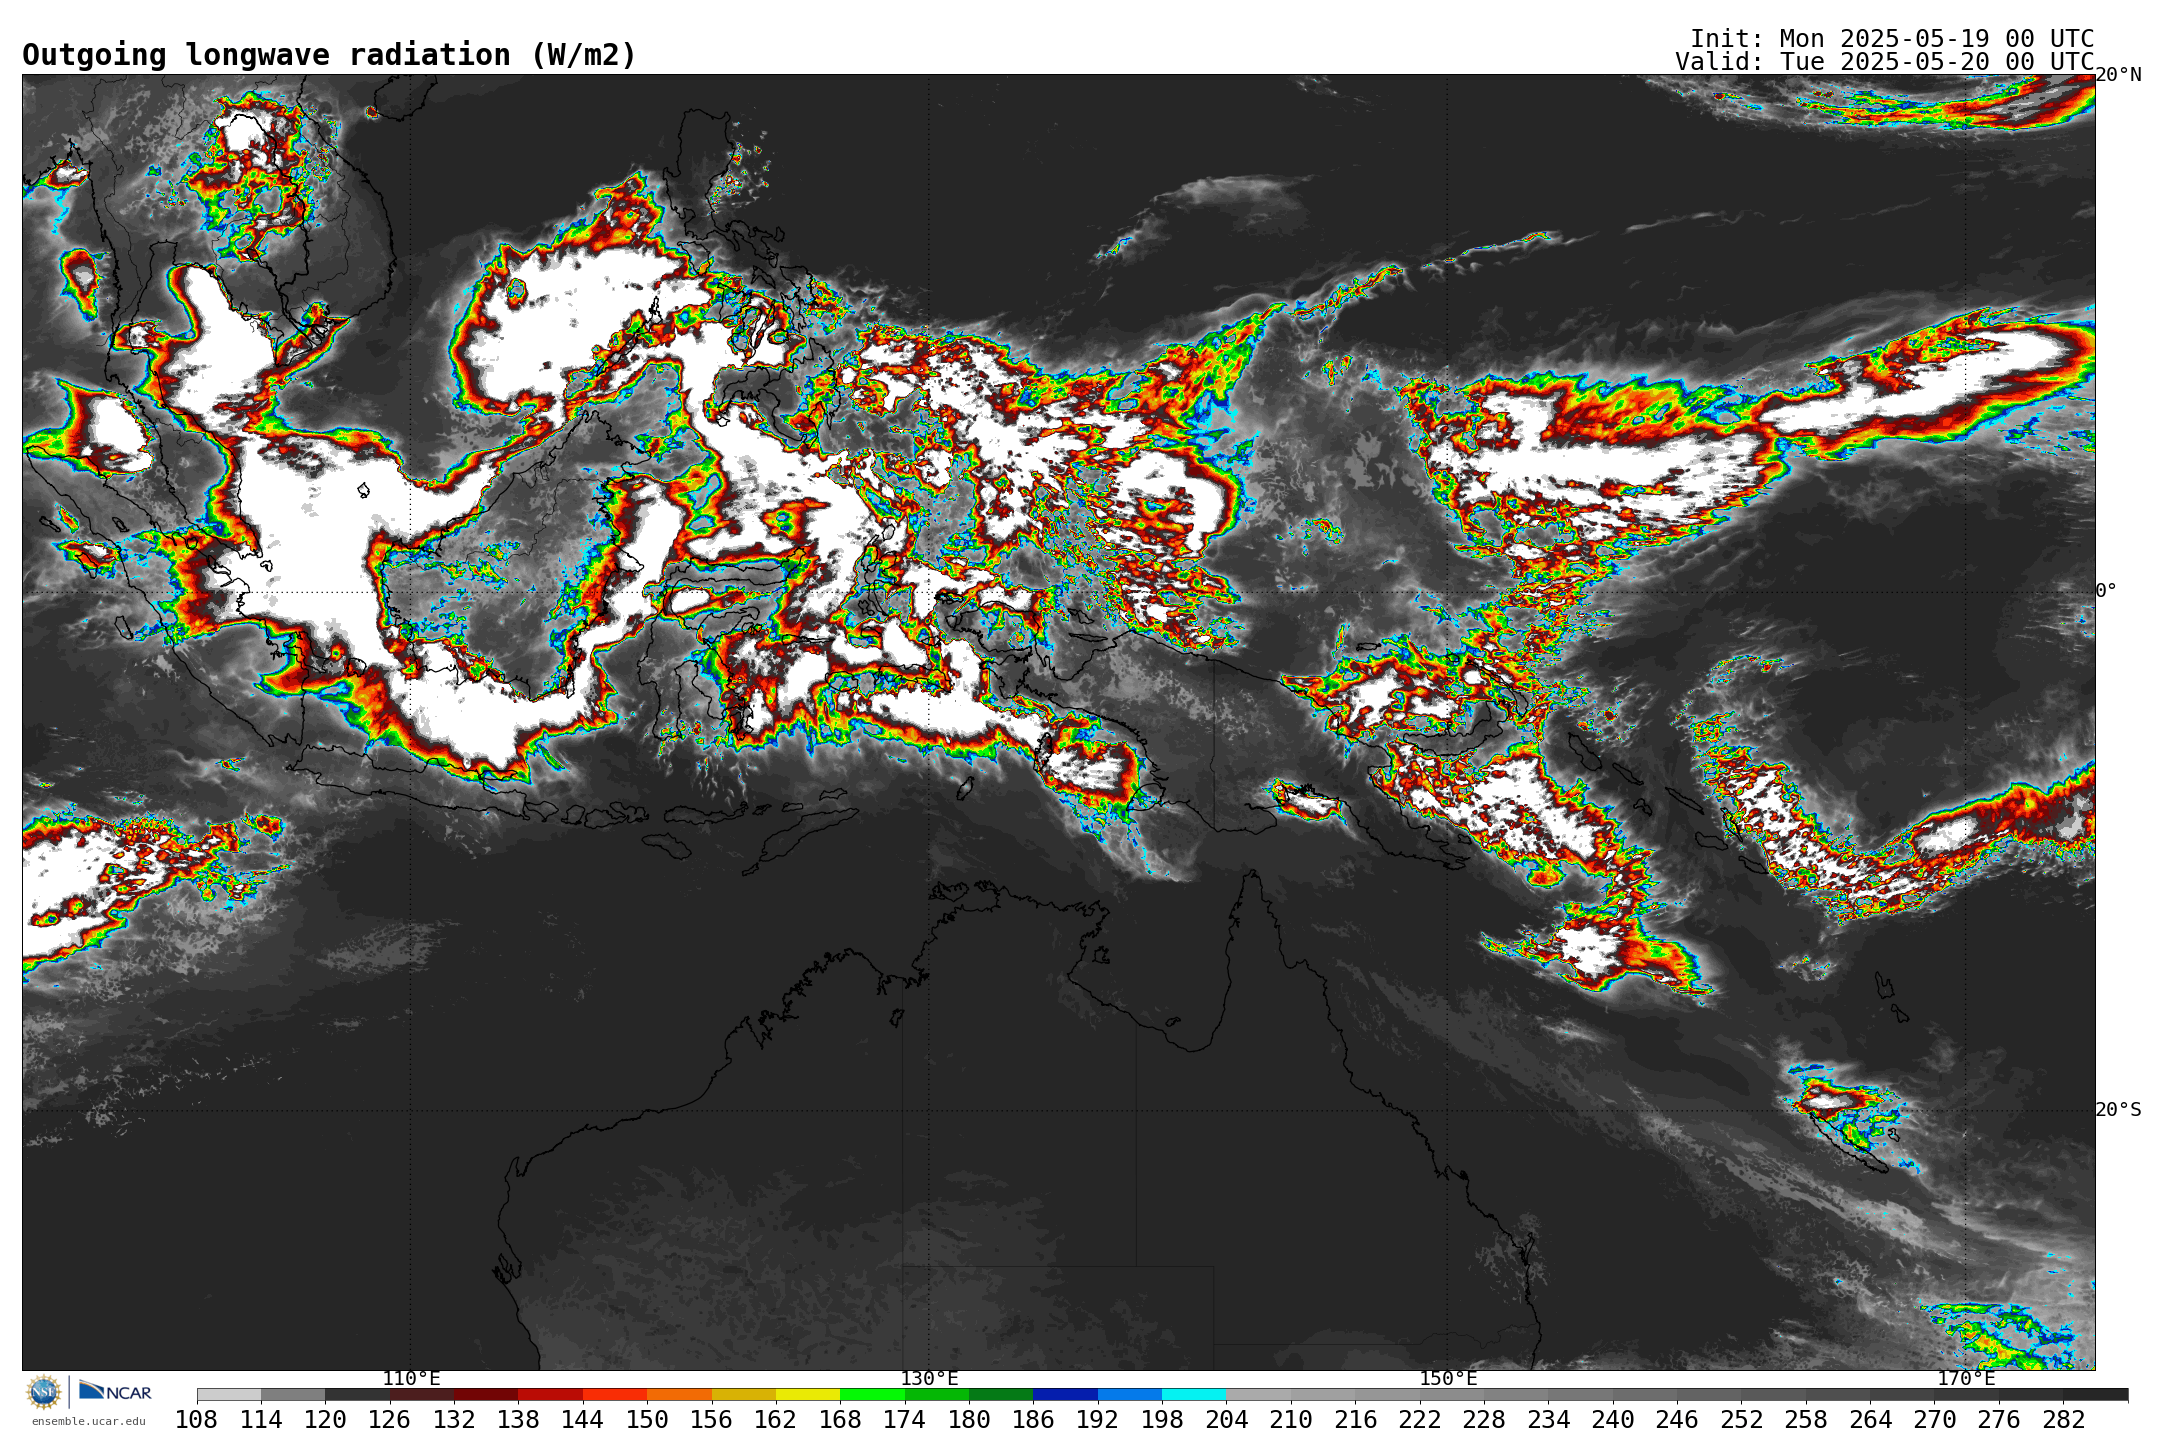The width and height of the screenshot is (2160, 1433).
Task: Click the colorbar value 216
Action: pyautogui.click(x=1355, y=1419)
